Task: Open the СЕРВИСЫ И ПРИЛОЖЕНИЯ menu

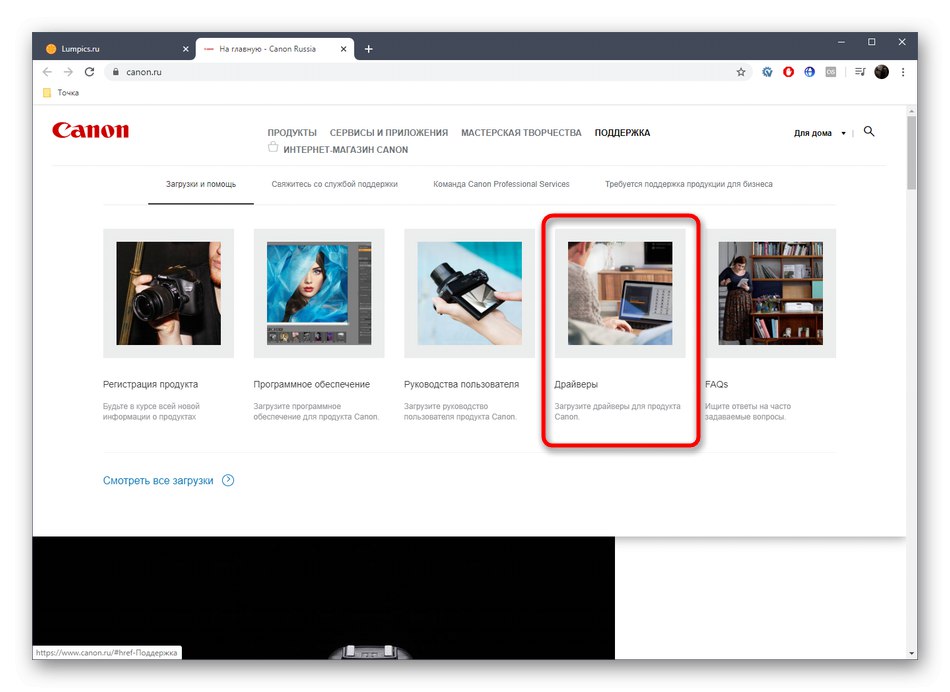Action: tap(389, 133)
